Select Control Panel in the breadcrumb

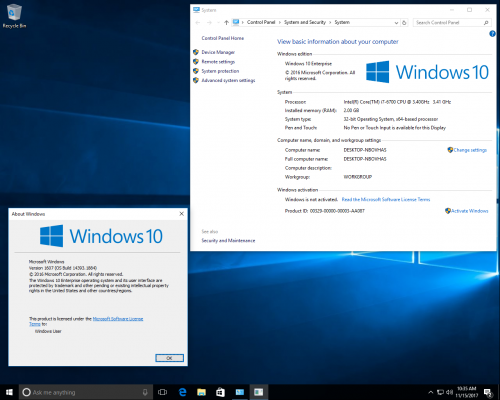pyautogui.click(x=261, y=22)
